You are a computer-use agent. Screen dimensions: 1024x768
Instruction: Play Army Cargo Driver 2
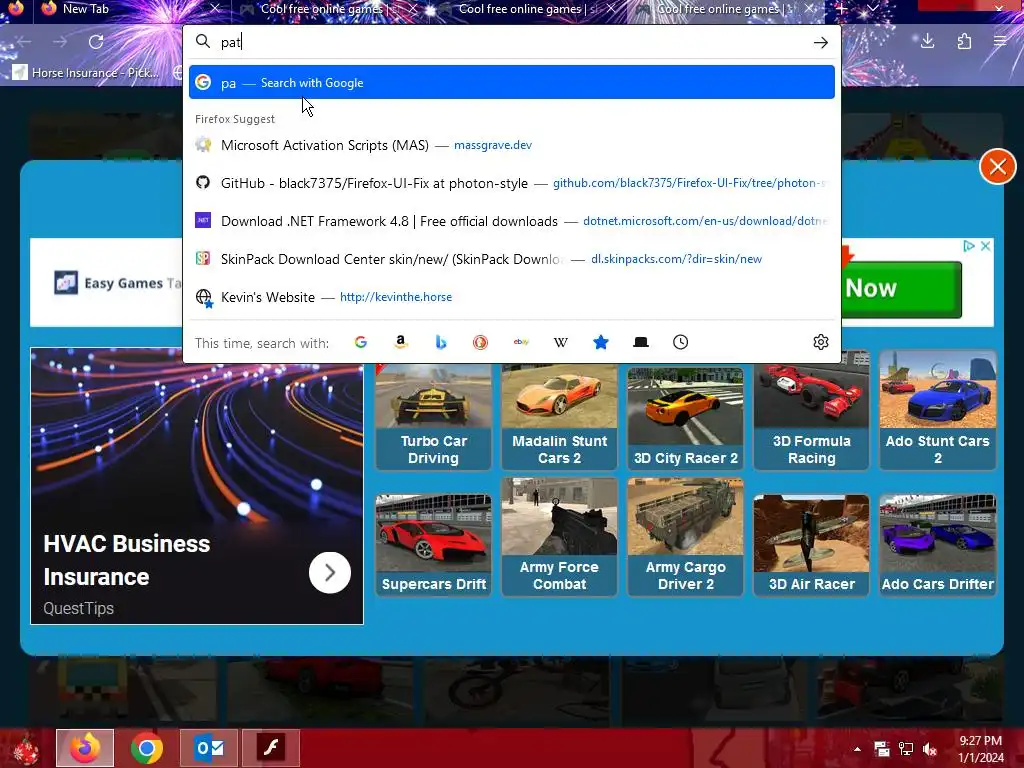click(686, 537)
